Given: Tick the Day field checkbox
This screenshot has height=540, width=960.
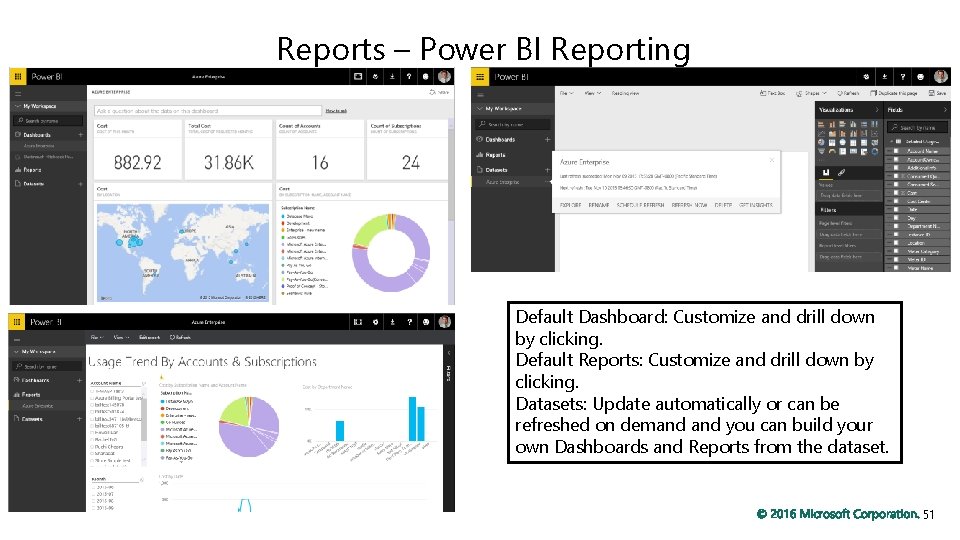Looking at the screenshot, I should pos(896,218).
